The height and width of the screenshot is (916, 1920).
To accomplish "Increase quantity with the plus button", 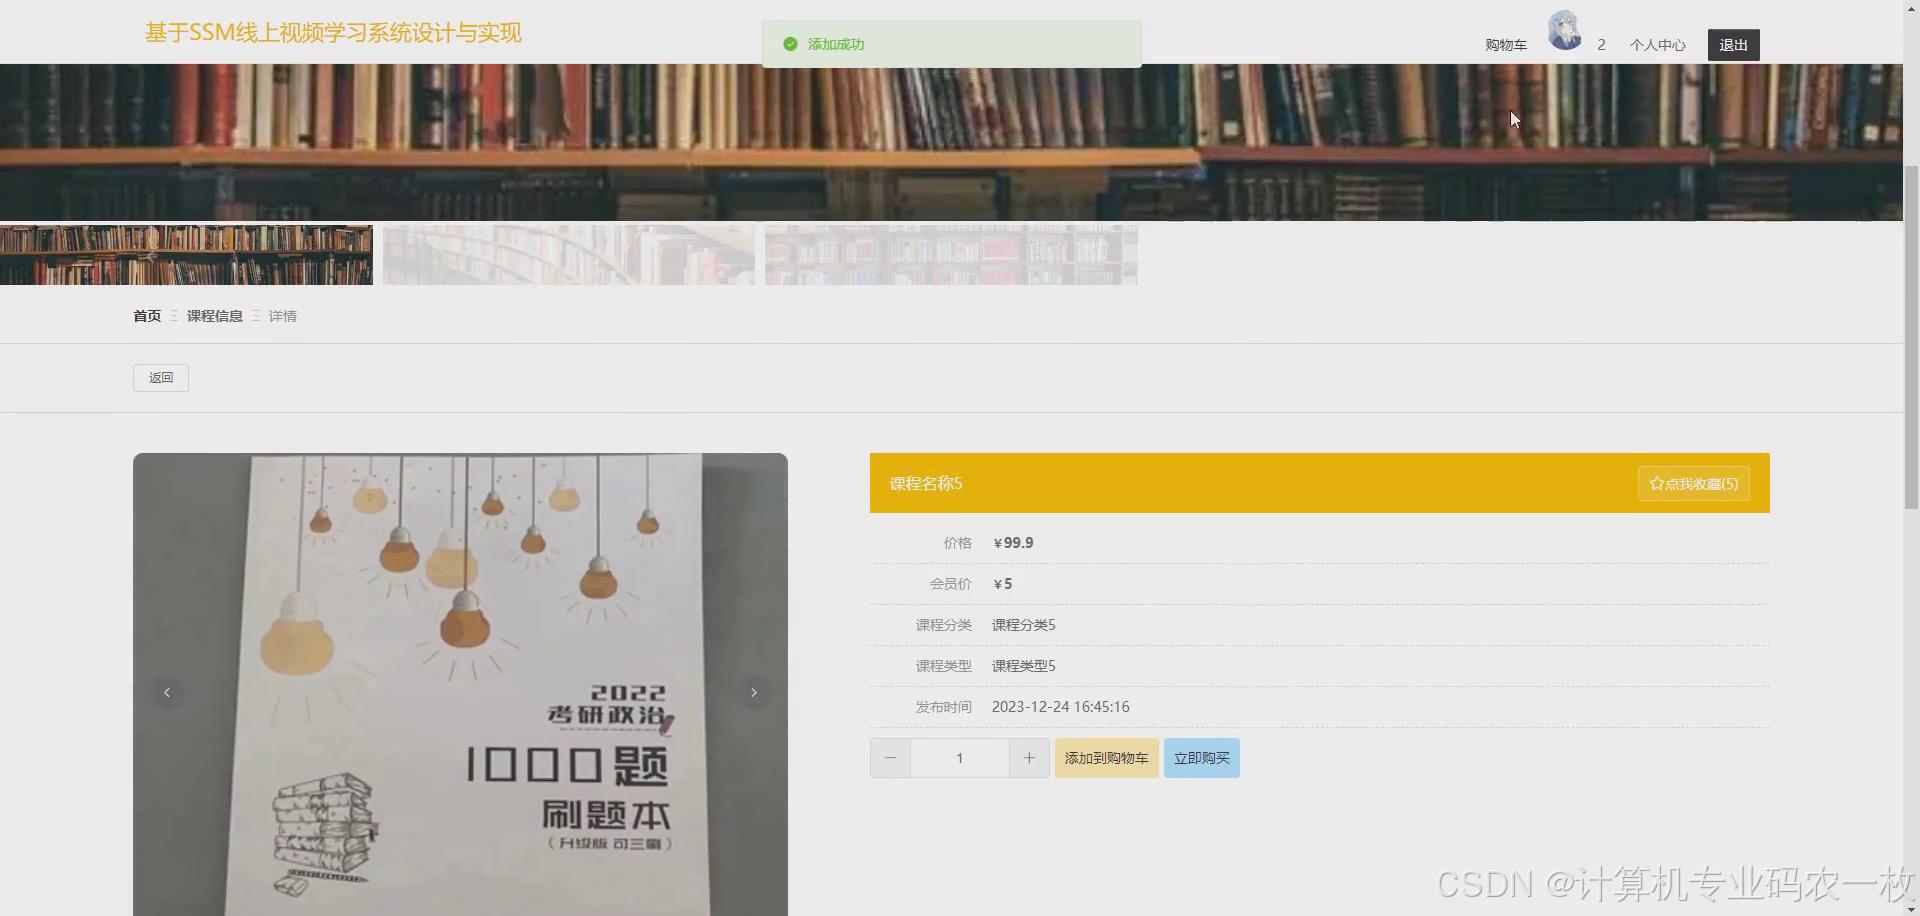I will [1029, 758].
